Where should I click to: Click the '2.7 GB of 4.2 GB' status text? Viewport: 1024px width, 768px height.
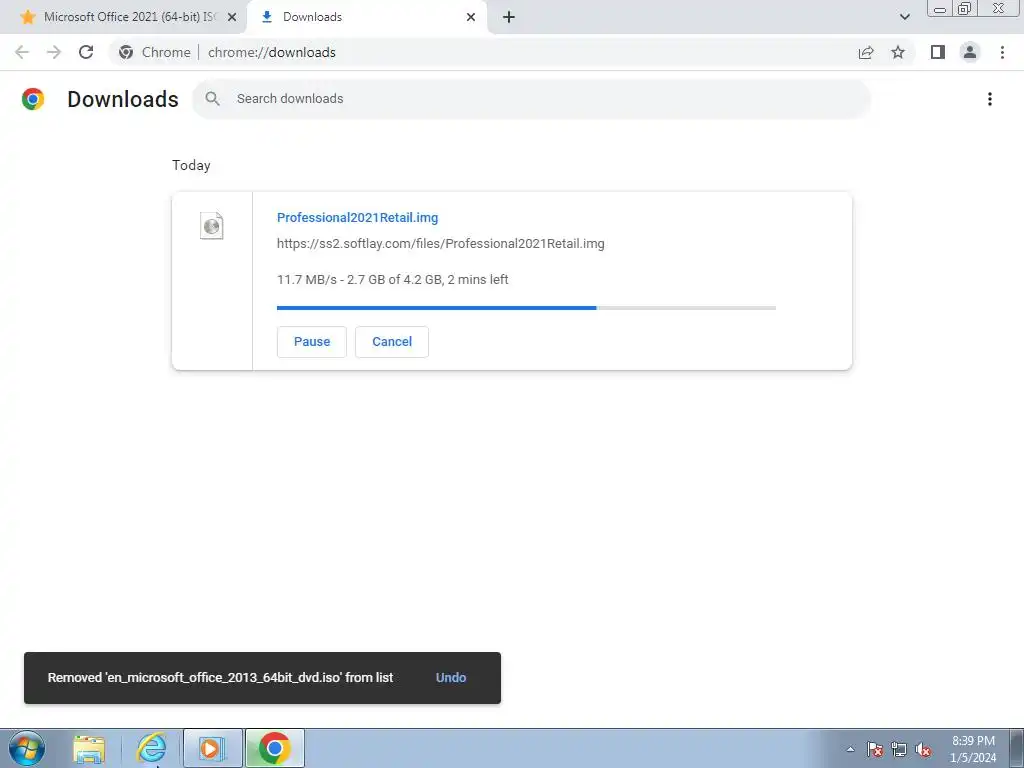pyautogui.click(x=394, y=280)
